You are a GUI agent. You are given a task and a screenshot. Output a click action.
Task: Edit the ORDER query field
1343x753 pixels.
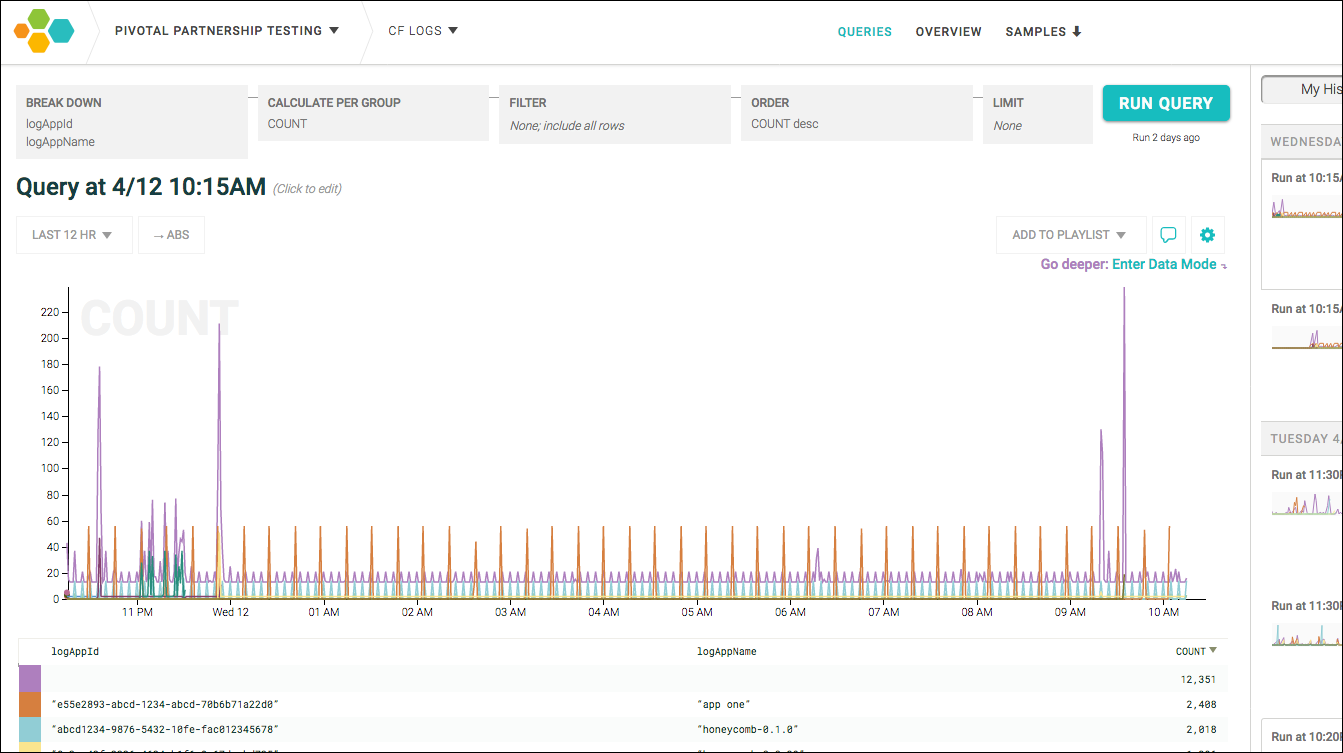pyautogui.click(x=857, y=112)
